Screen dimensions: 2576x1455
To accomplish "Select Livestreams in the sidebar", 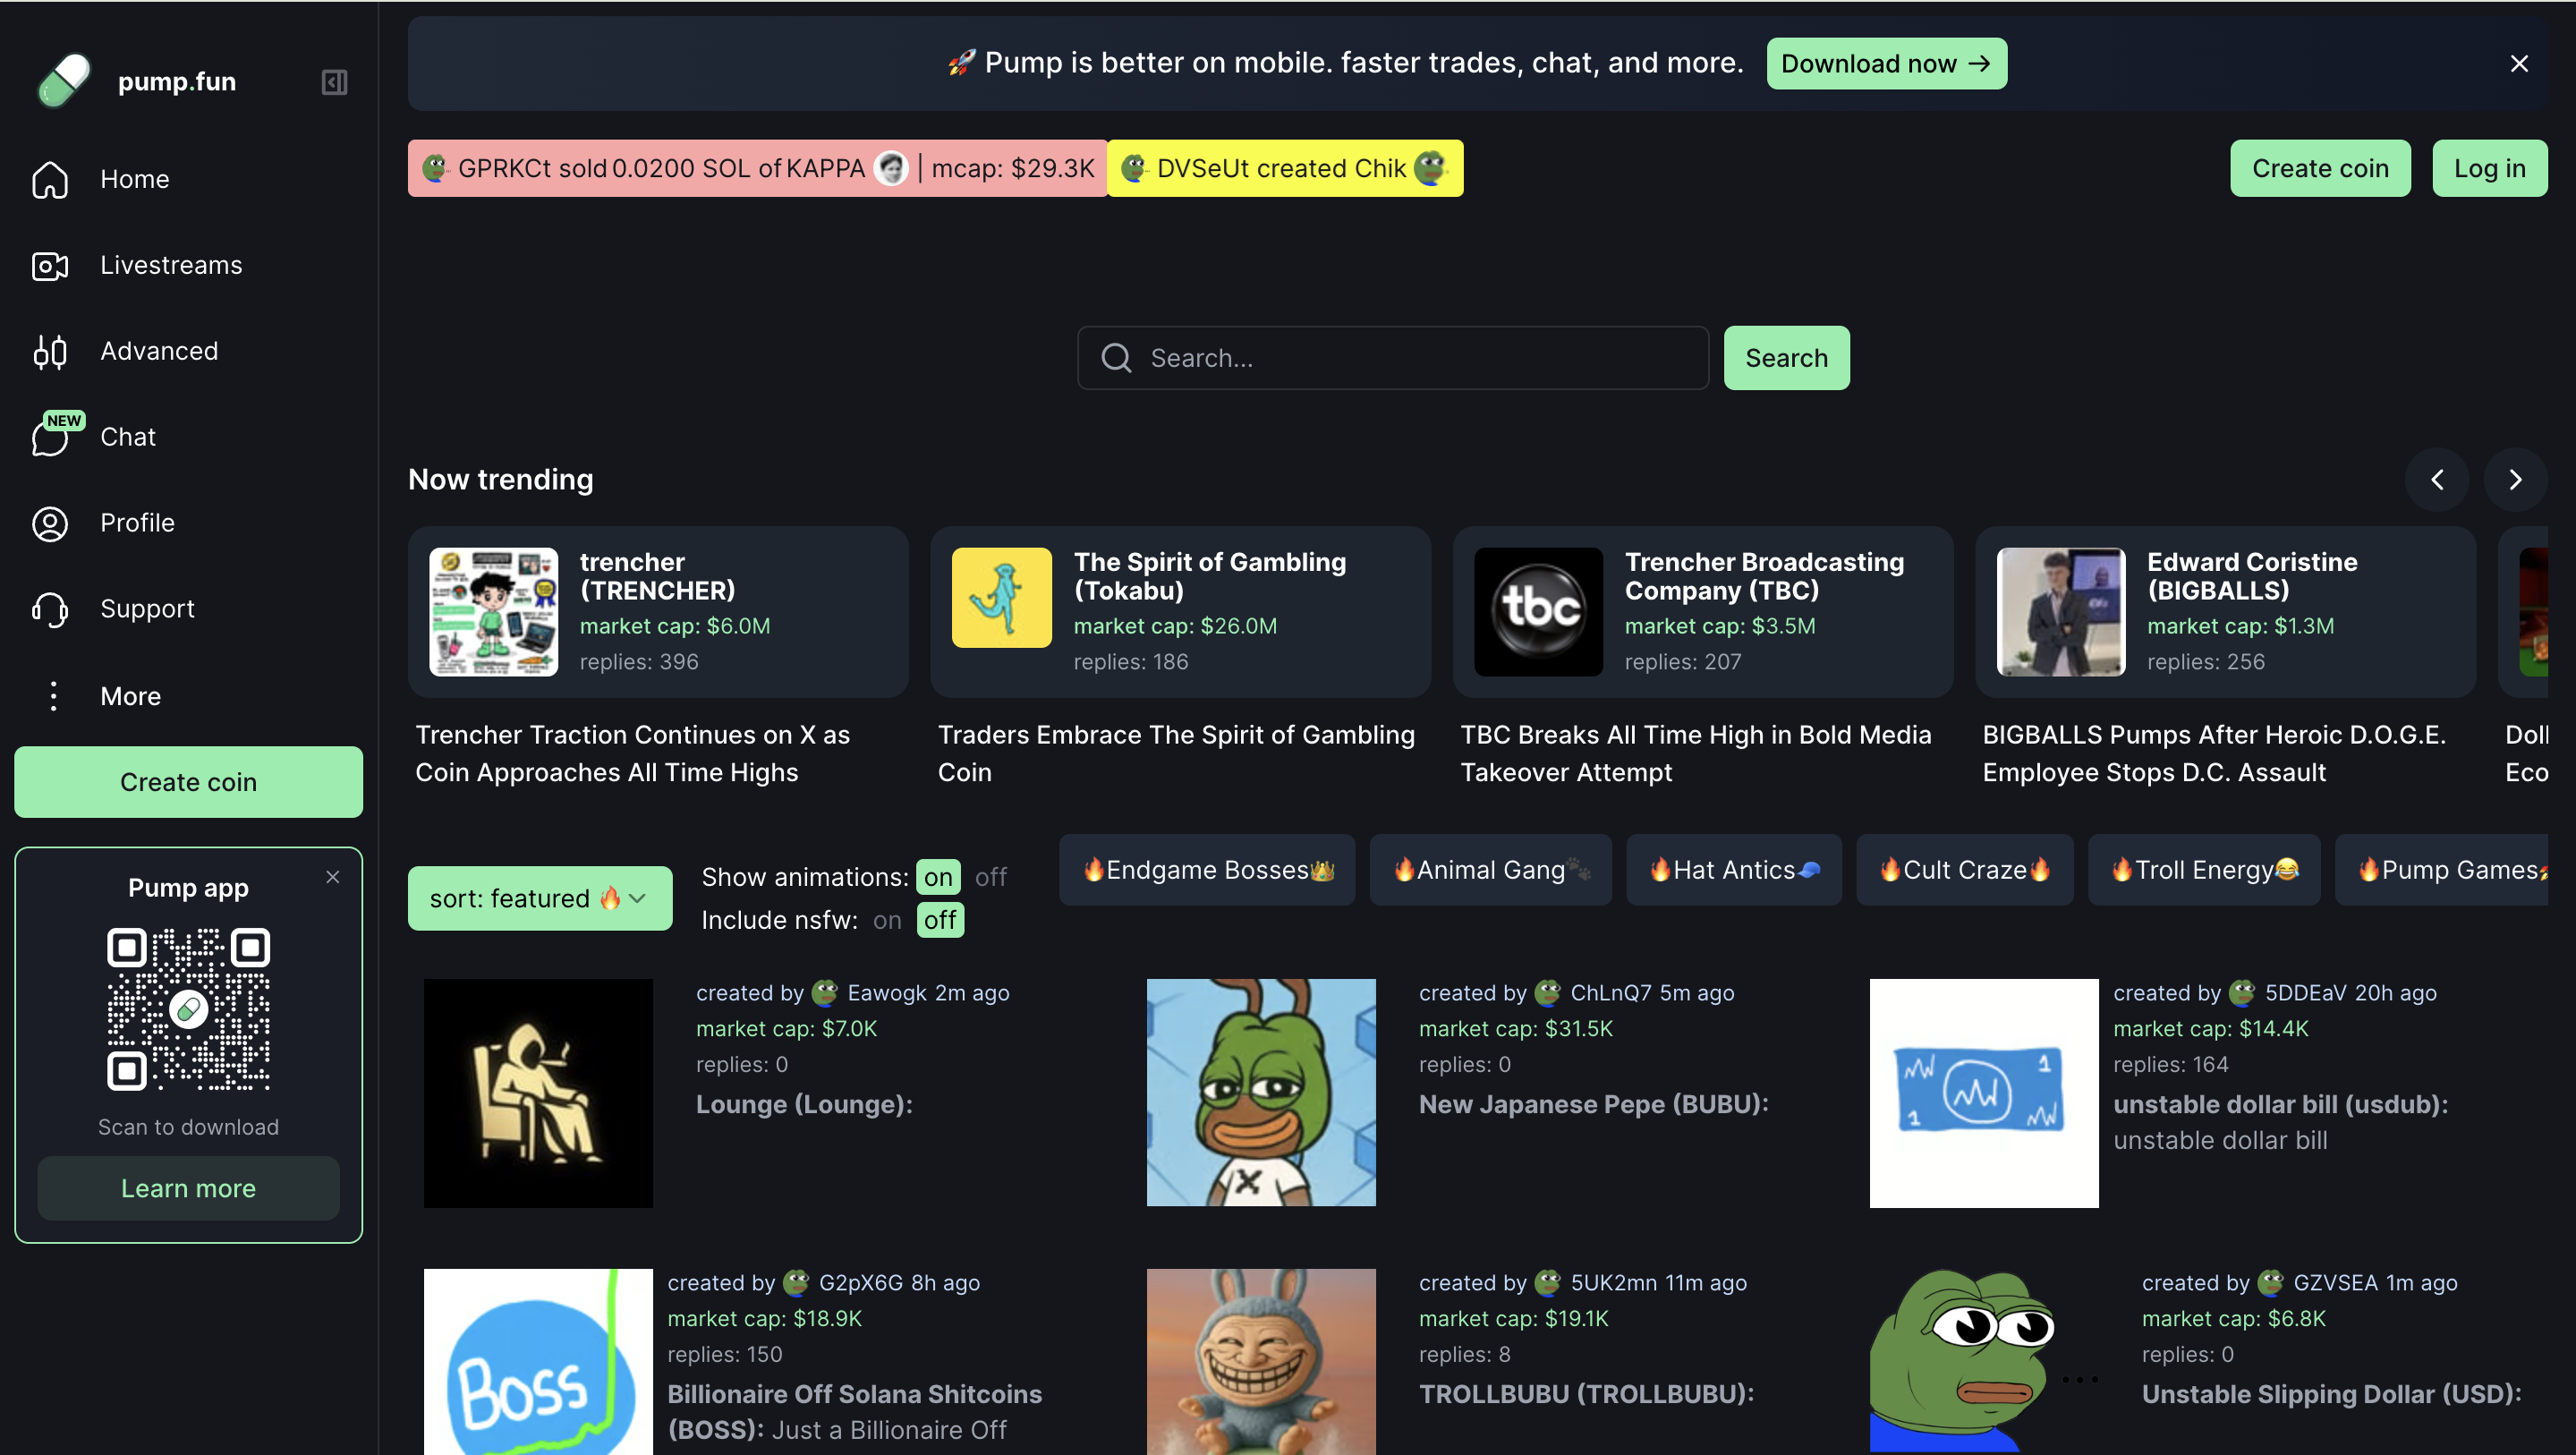I will 171,265.
